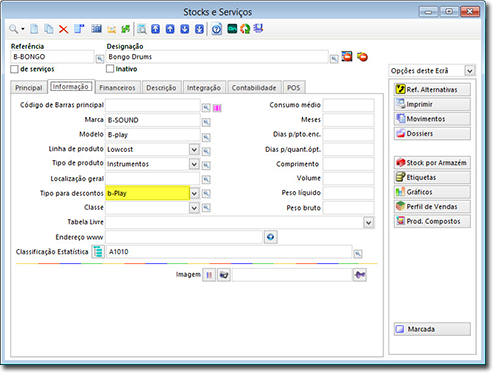Go to first record arrow icon
The width and height of the screenshot is (496, 377).
click(x=156, y=29)
